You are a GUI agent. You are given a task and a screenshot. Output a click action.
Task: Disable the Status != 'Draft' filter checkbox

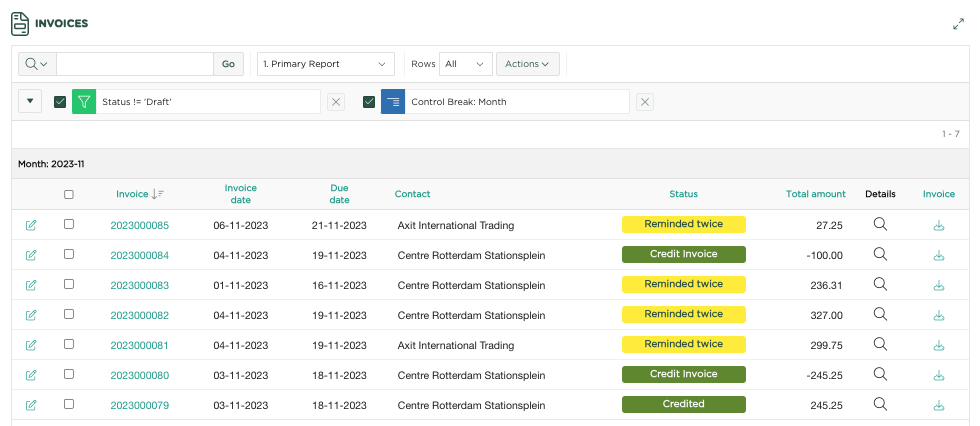[60, 102]
